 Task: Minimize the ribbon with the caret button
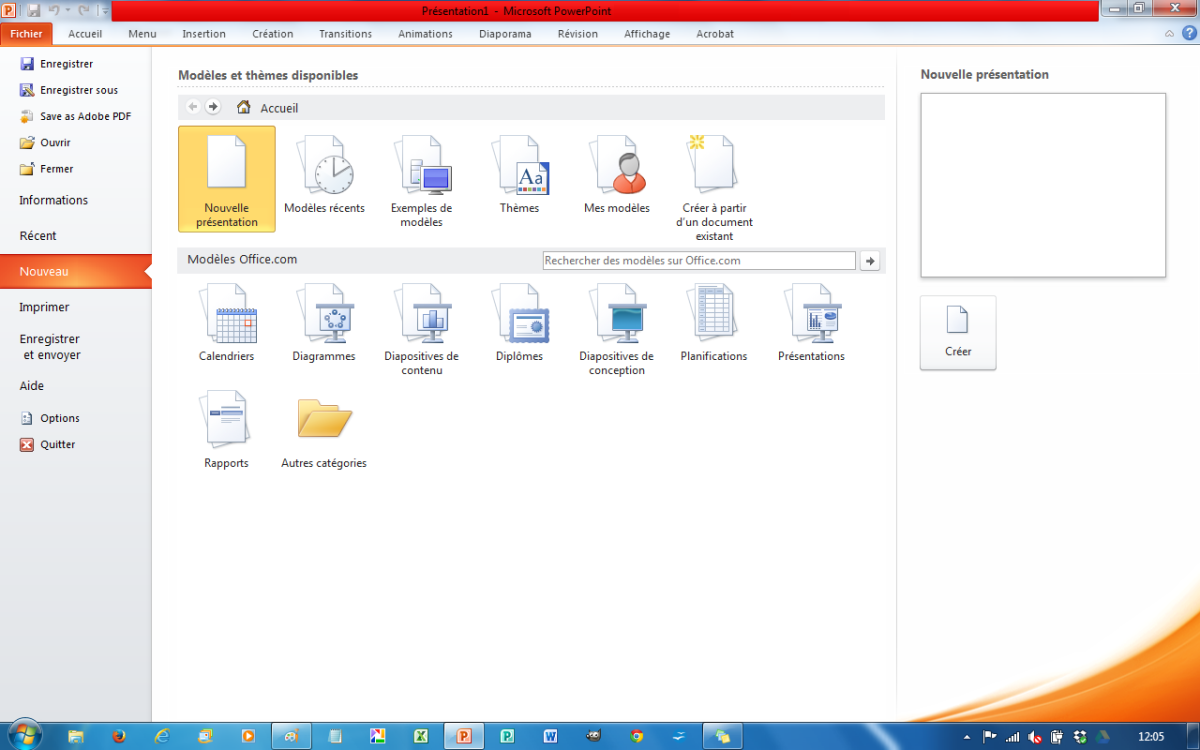tap(1169, 33)
